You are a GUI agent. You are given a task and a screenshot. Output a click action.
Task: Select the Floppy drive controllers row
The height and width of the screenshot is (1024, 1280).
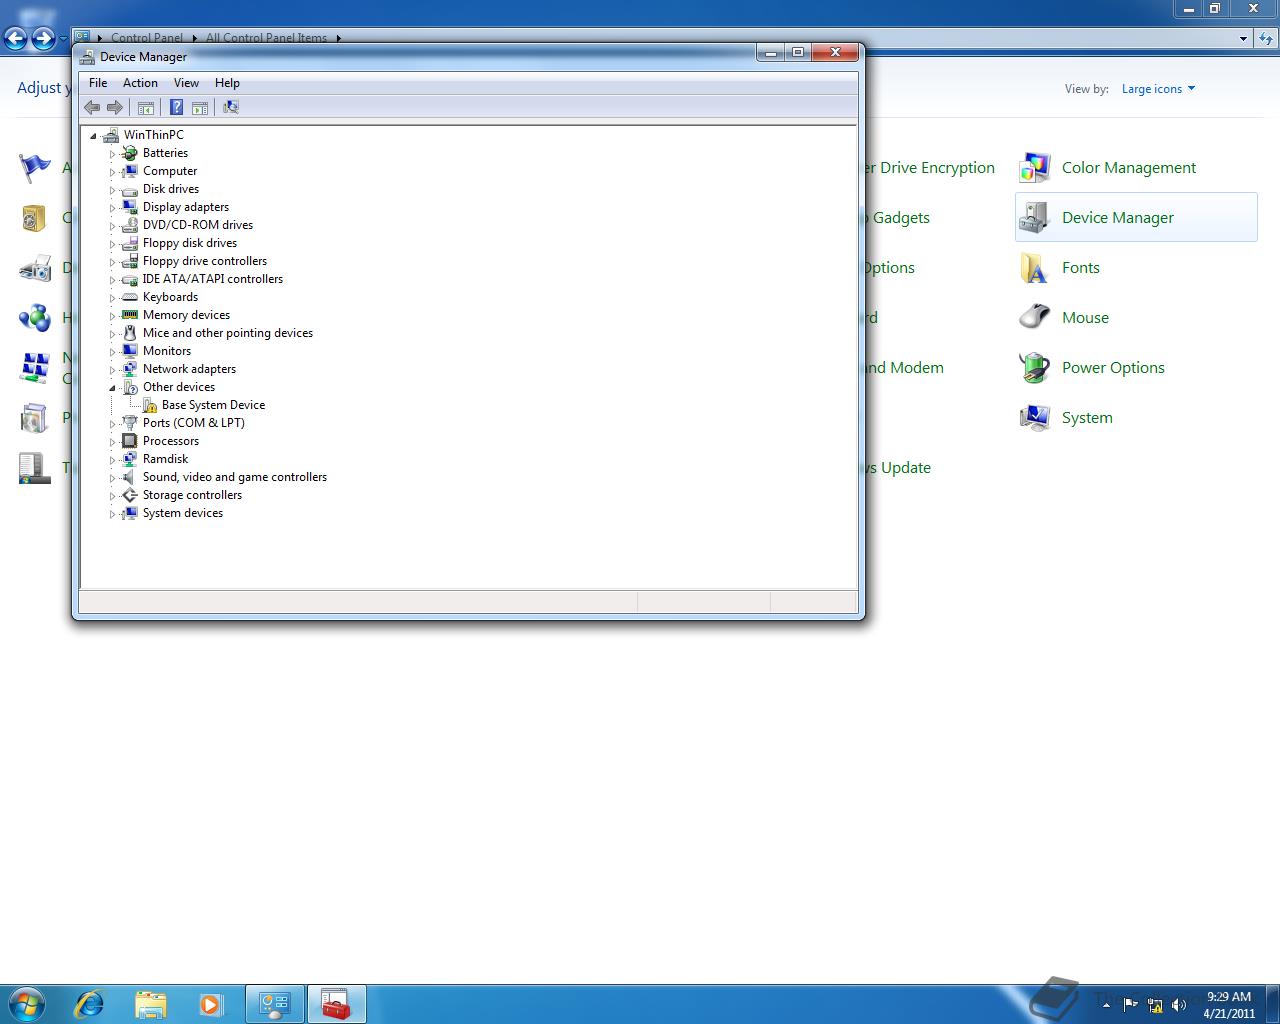pyautogui.click(x=205, y=261)
